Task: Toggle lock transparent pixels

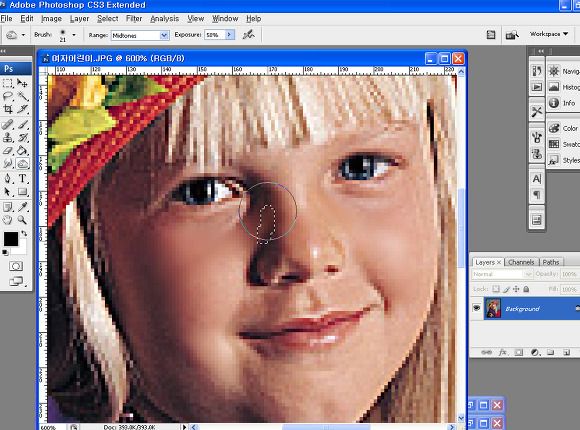Action: coord(496,289)
